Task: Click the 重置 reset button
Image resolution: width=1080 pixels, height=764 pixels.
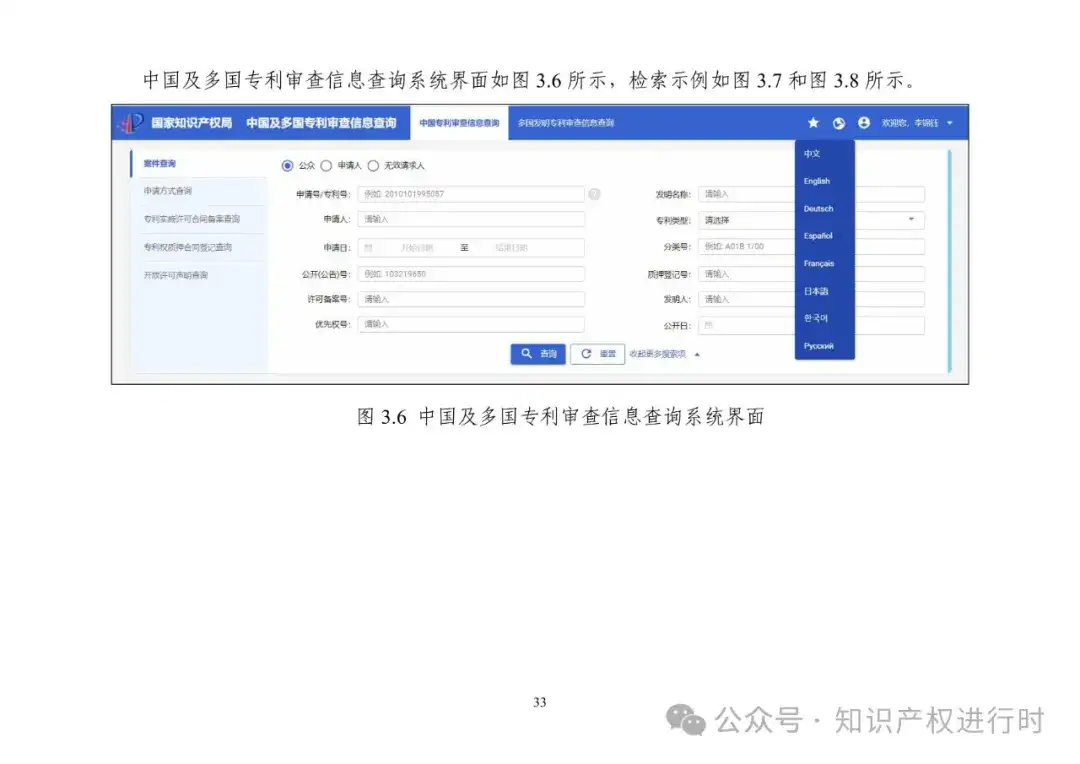Action: pos(598,353)
